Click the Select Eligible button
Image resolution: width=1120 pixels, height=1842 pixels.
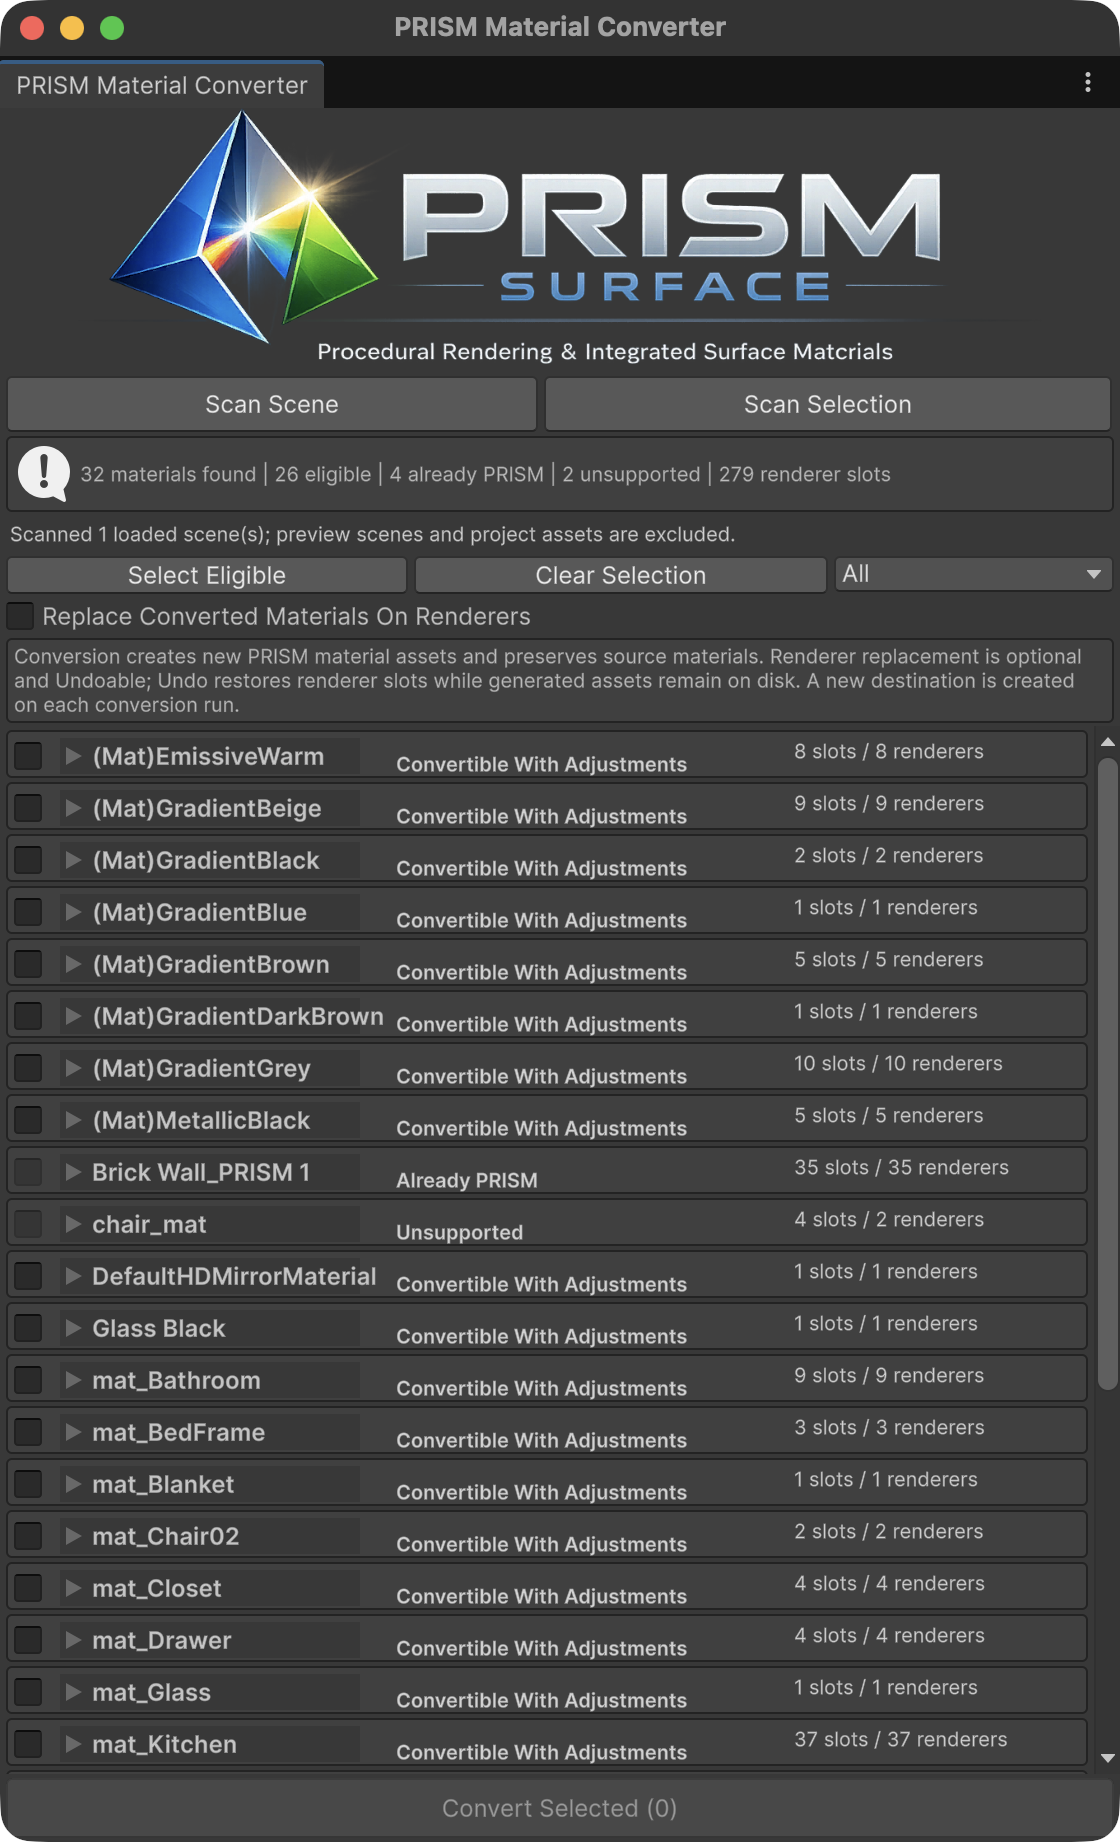[x=207, y=575]
